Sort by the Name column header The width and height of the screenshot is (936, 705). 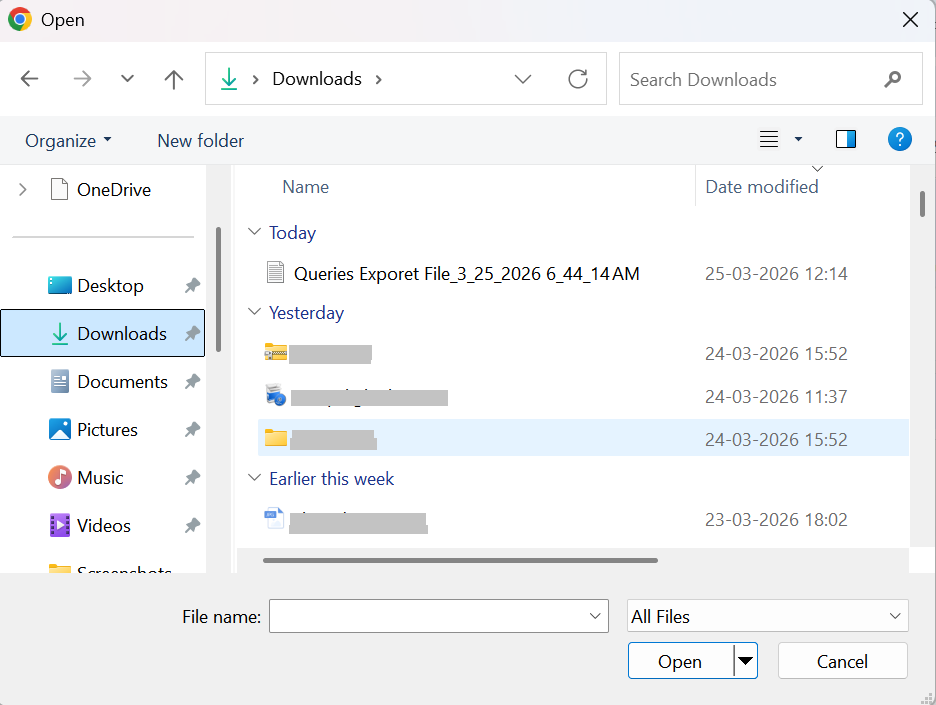[306, 187]
